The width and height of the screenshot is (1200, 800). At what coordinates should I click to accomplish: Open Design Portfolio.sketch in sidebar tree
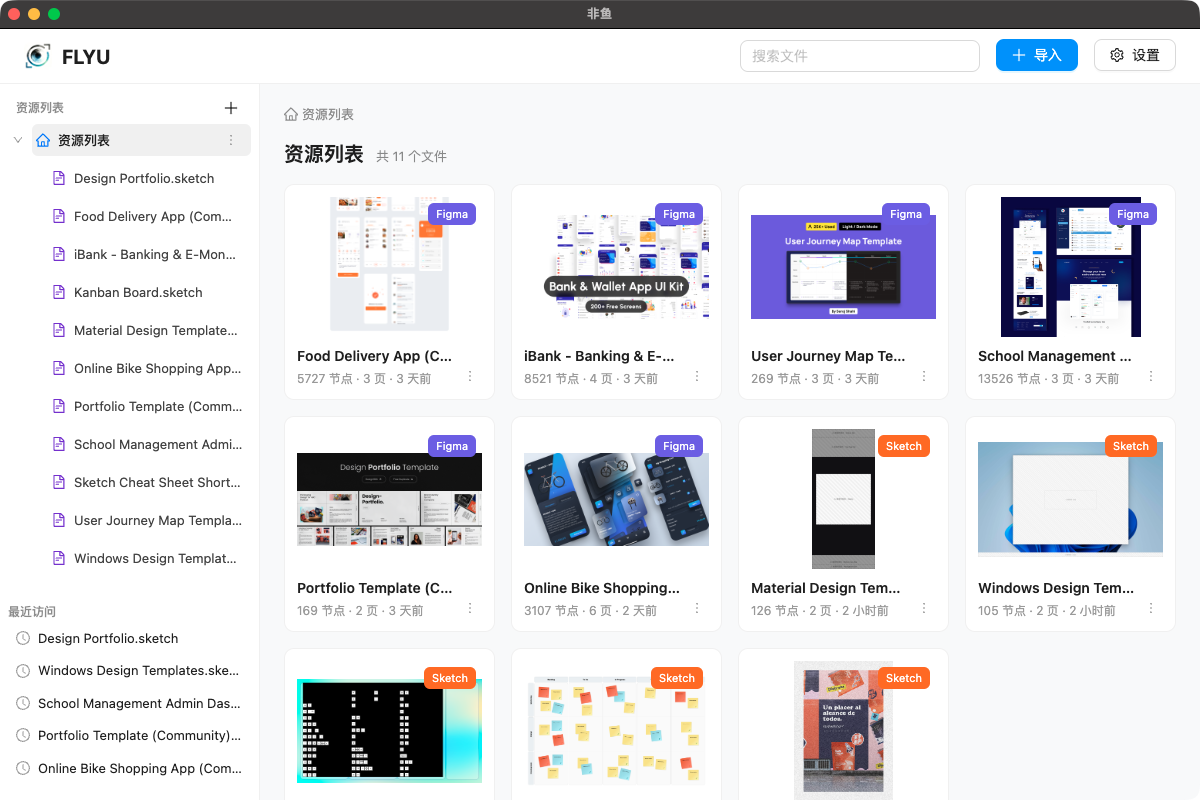[x=145, y=178]
